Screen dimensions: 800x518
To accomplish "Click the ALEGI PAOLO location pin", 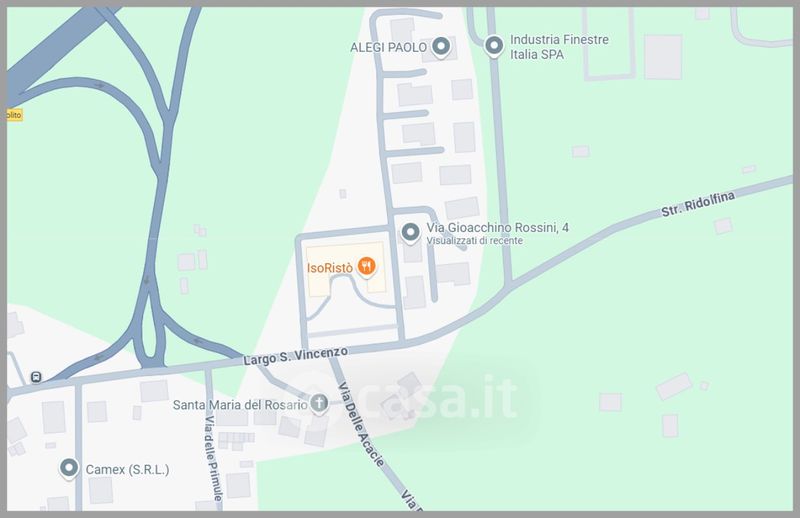I will pos(441,47).
